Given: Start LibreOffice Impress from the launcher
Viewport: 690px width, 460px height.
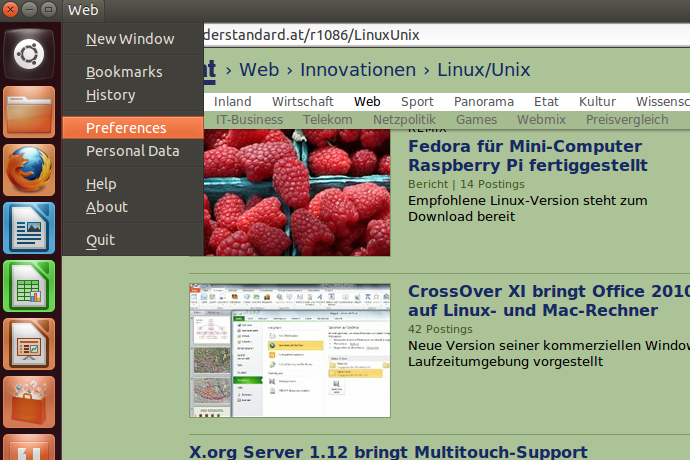Looking at the screenshot, I should (28, 344).
